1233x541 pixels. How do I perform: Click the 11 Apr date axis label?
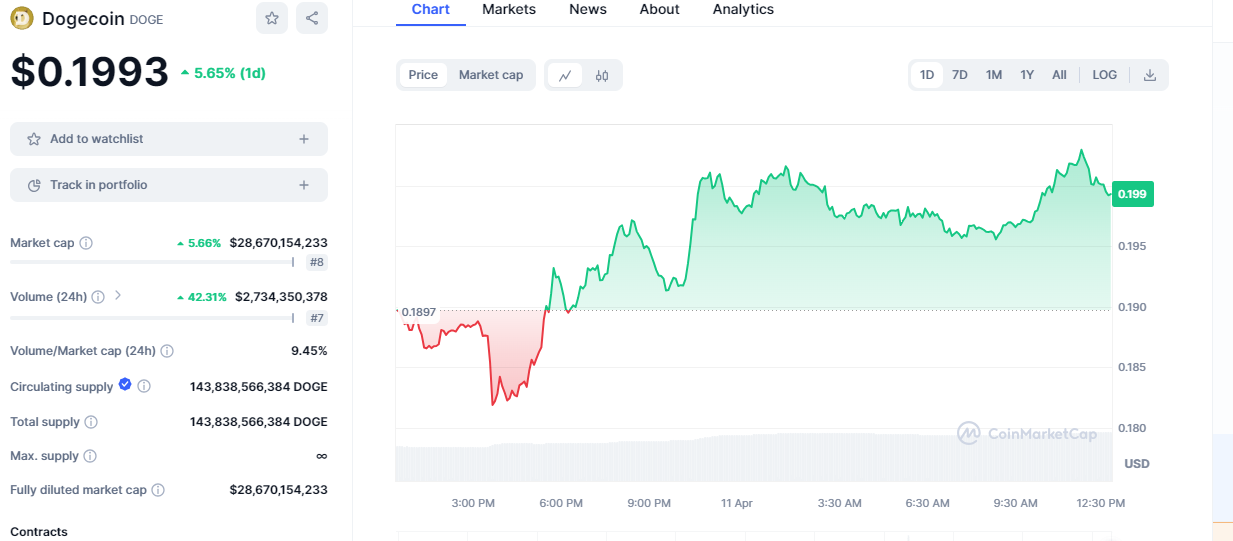tap(737, 503)
